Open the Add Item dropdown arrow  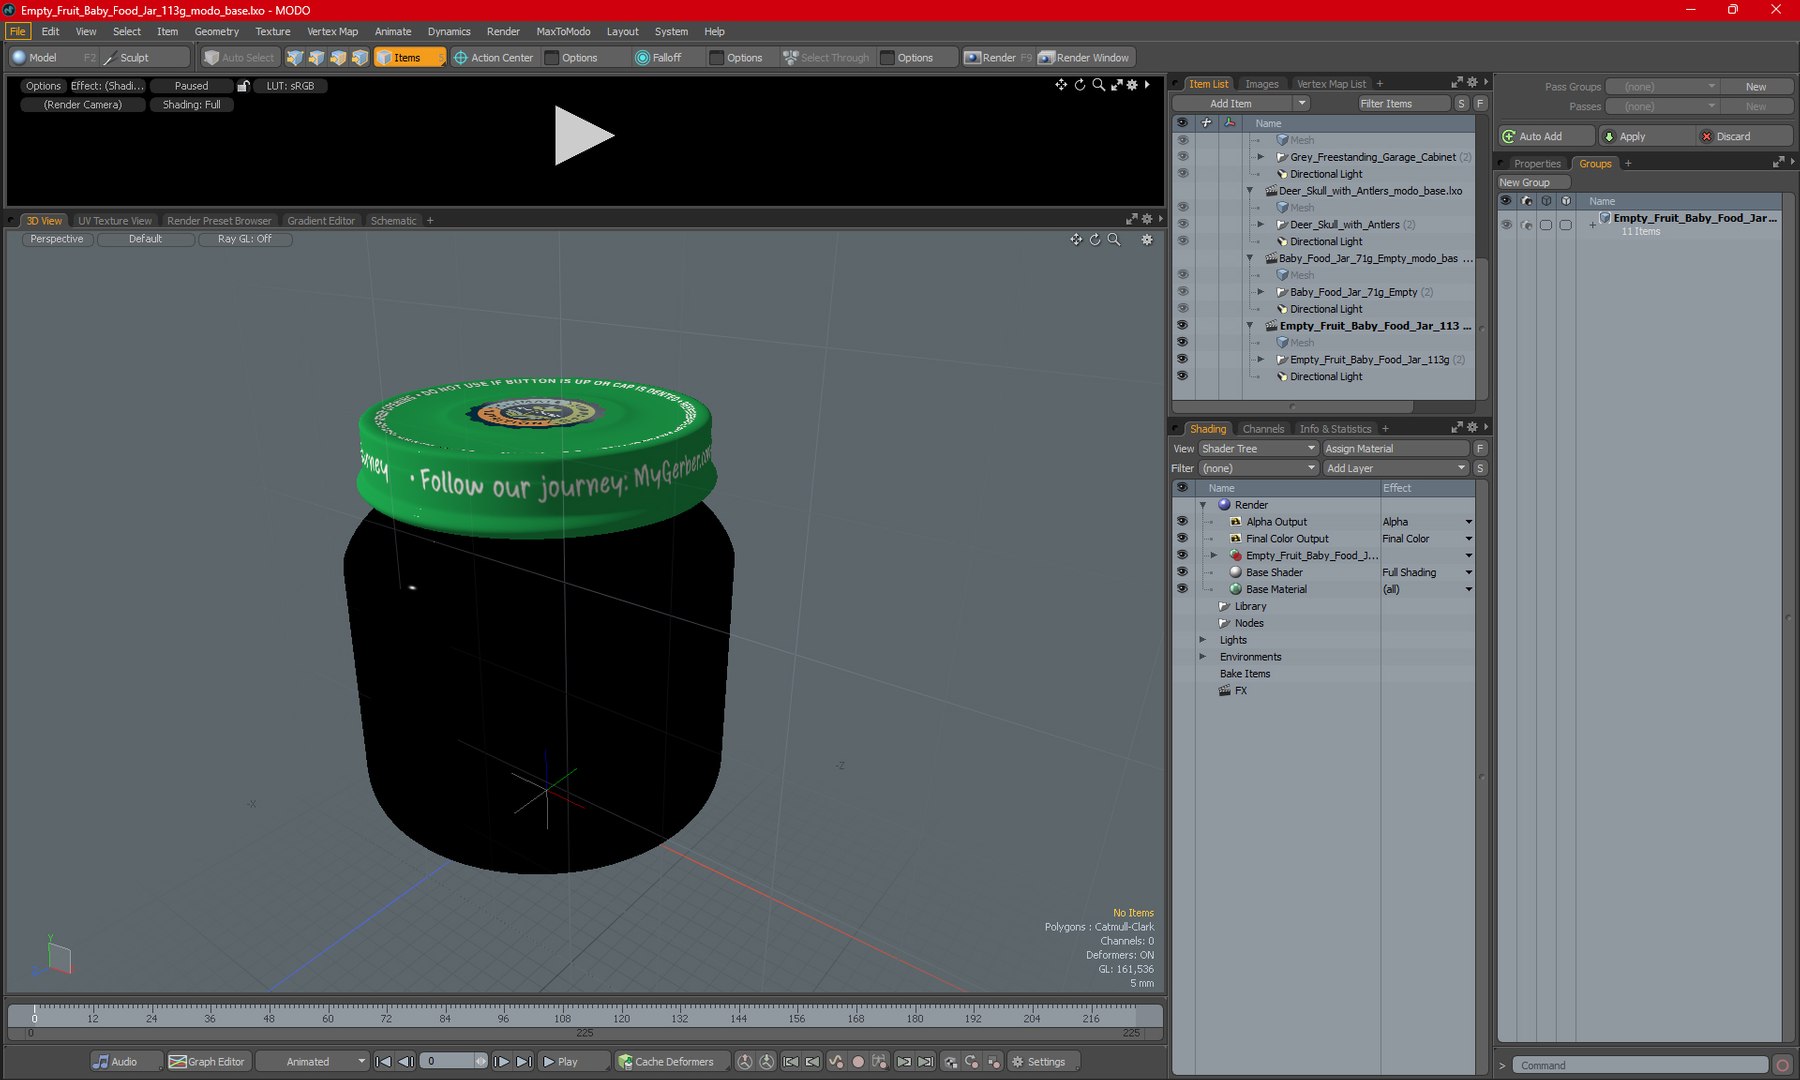click(x=1301, y=104)
